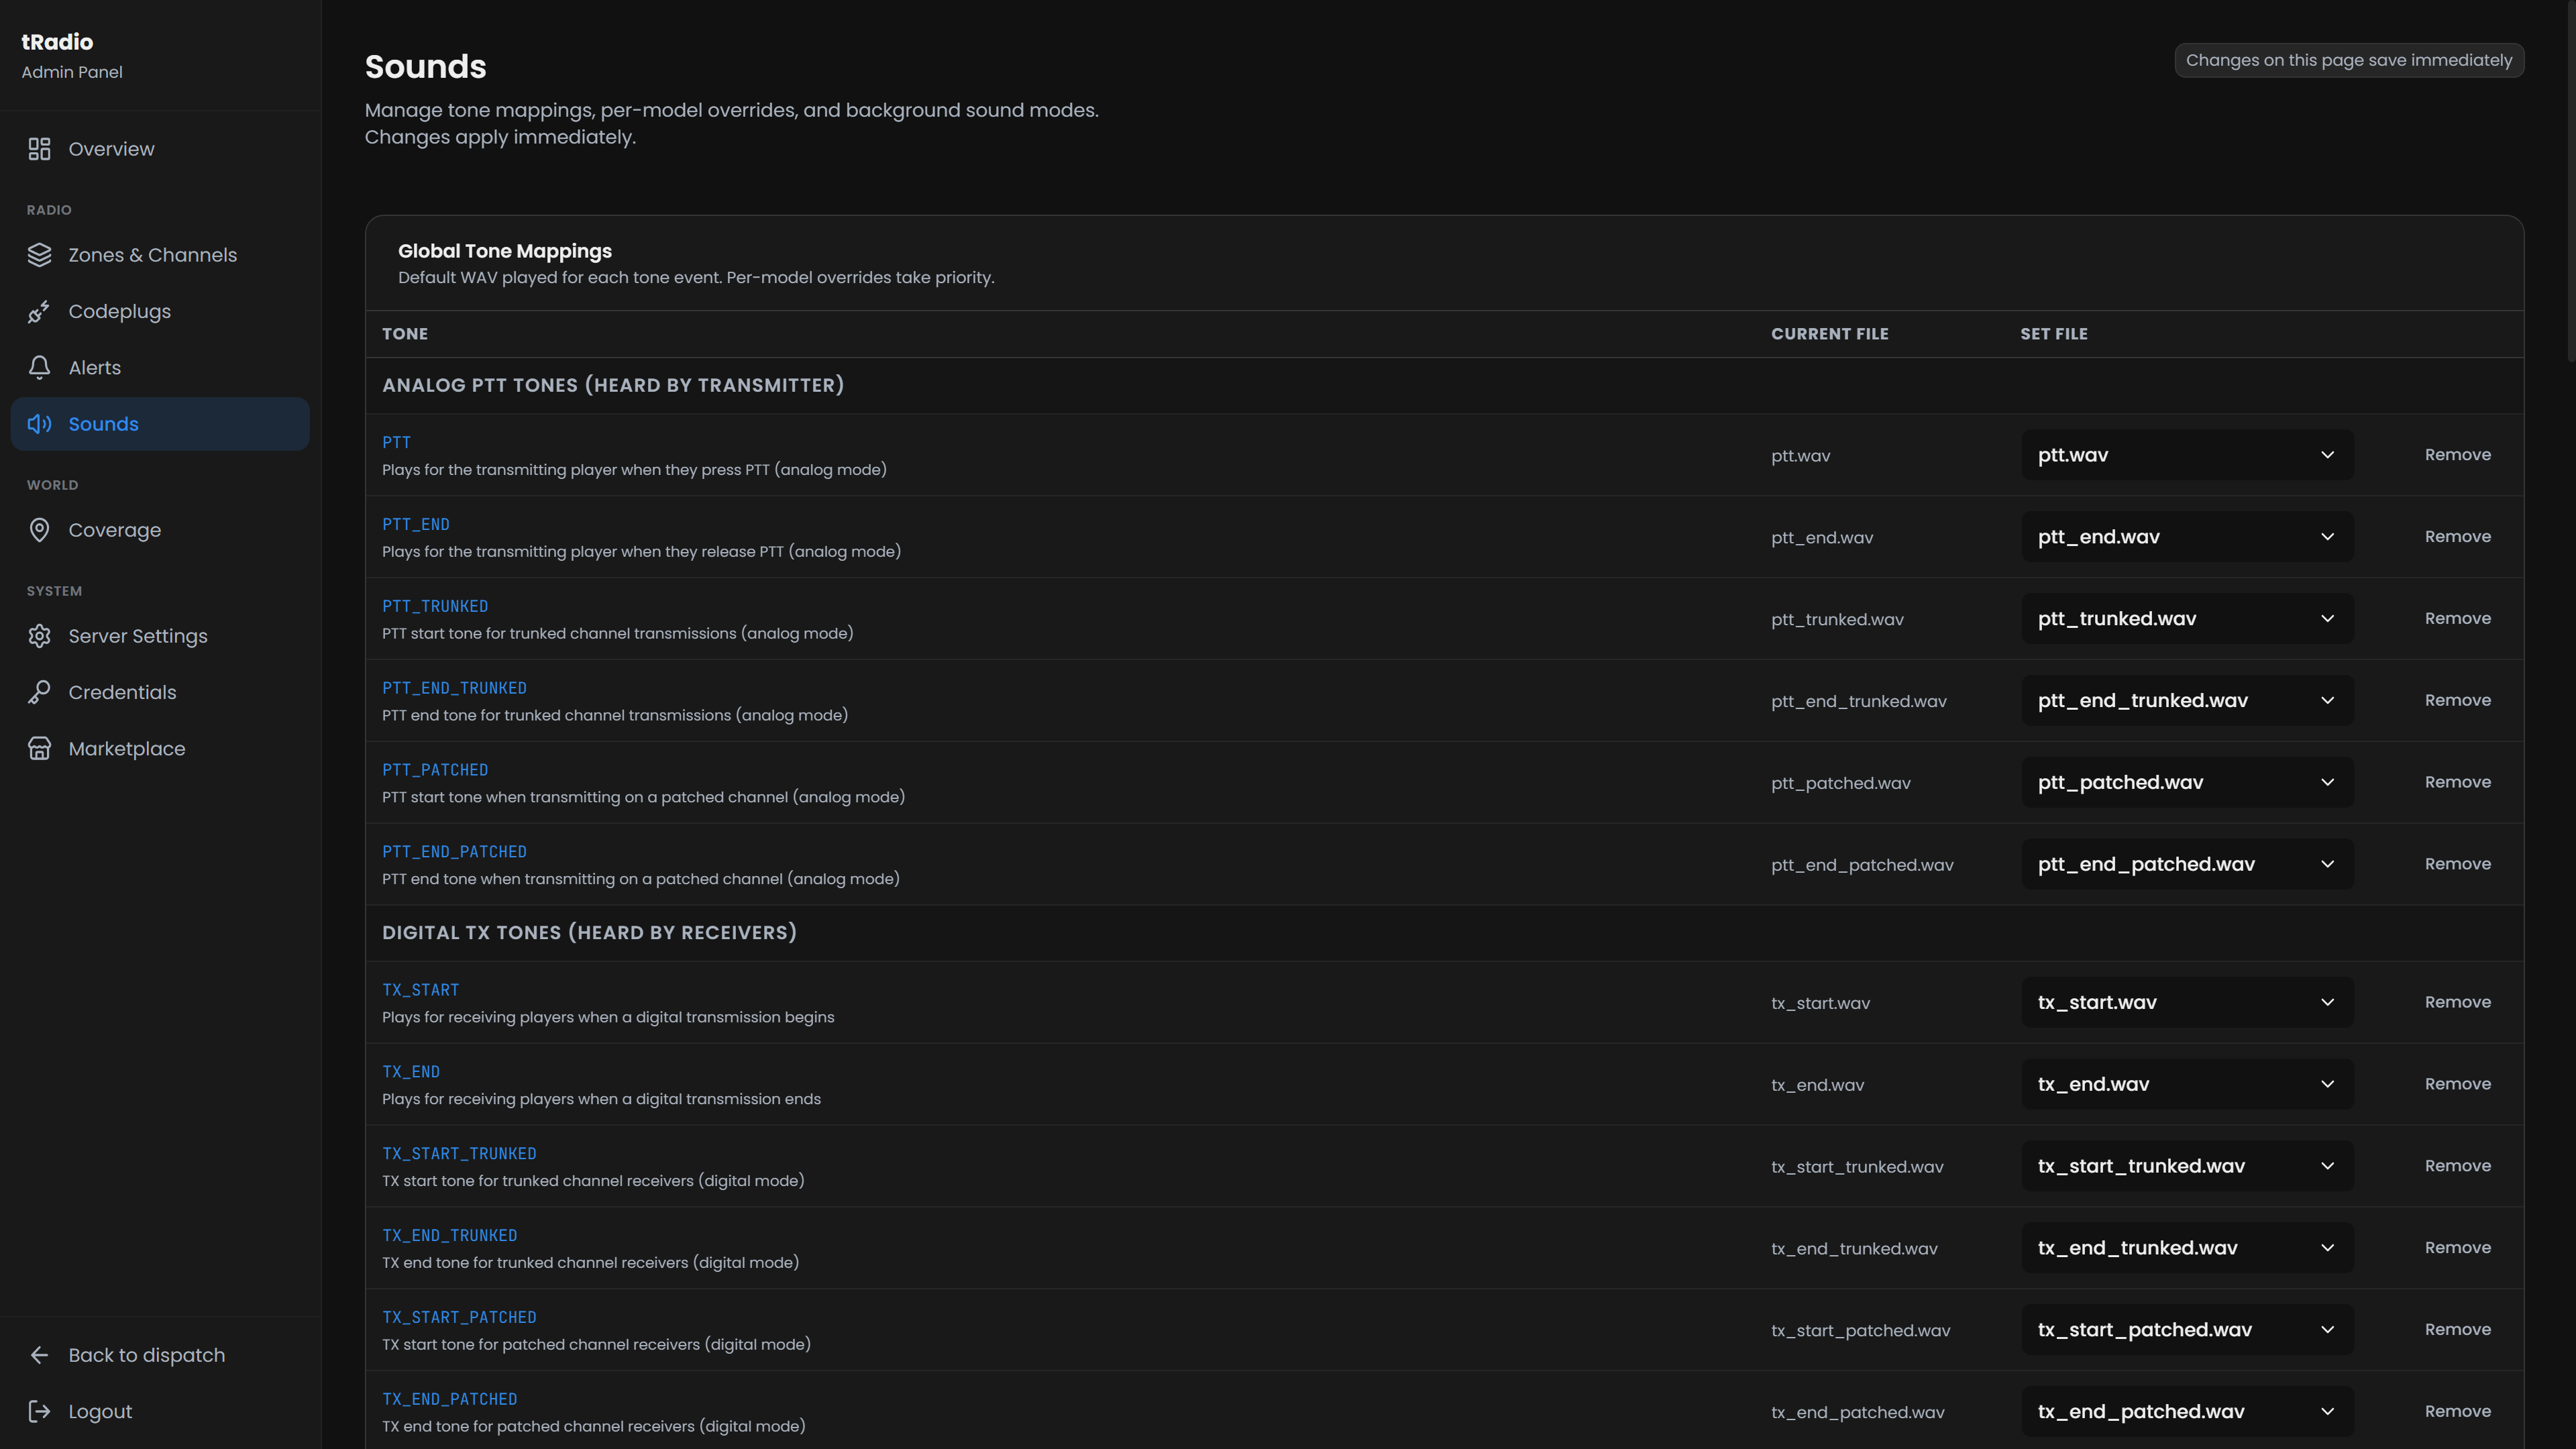Click the Coverage map pin icon
This screenshot has width=2576, height=1449.
pos(39,530)
